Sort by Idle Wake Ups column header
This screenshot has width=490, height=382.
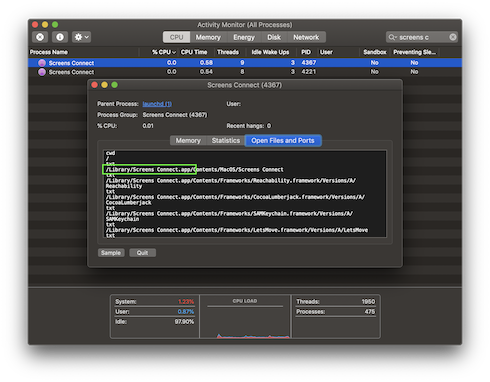pyautogui.click(x=270, y=52)
